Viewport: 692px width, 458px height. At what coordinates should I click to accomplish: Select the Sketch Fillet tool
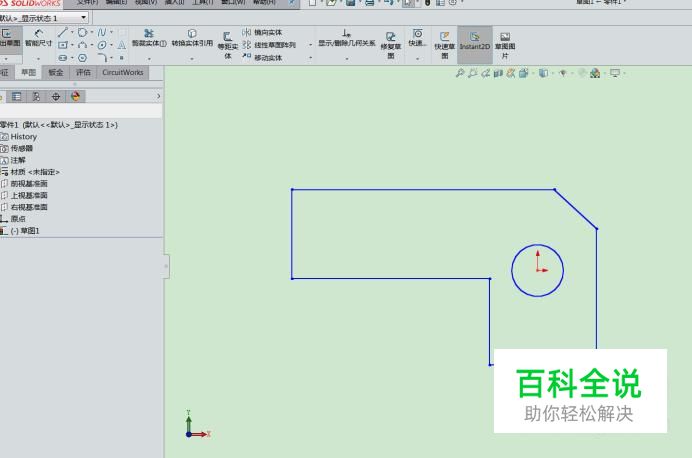(102, 58)
